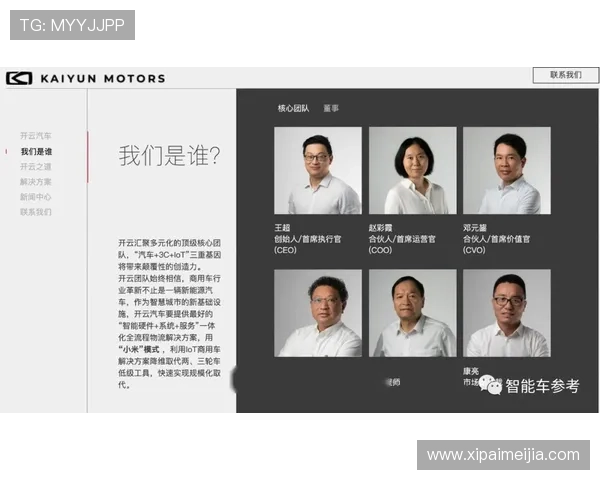Viewport: 600px width, 480px height.
Task: Open 新闻中心 in the sidebar menu
Action: tap(36, 197)
